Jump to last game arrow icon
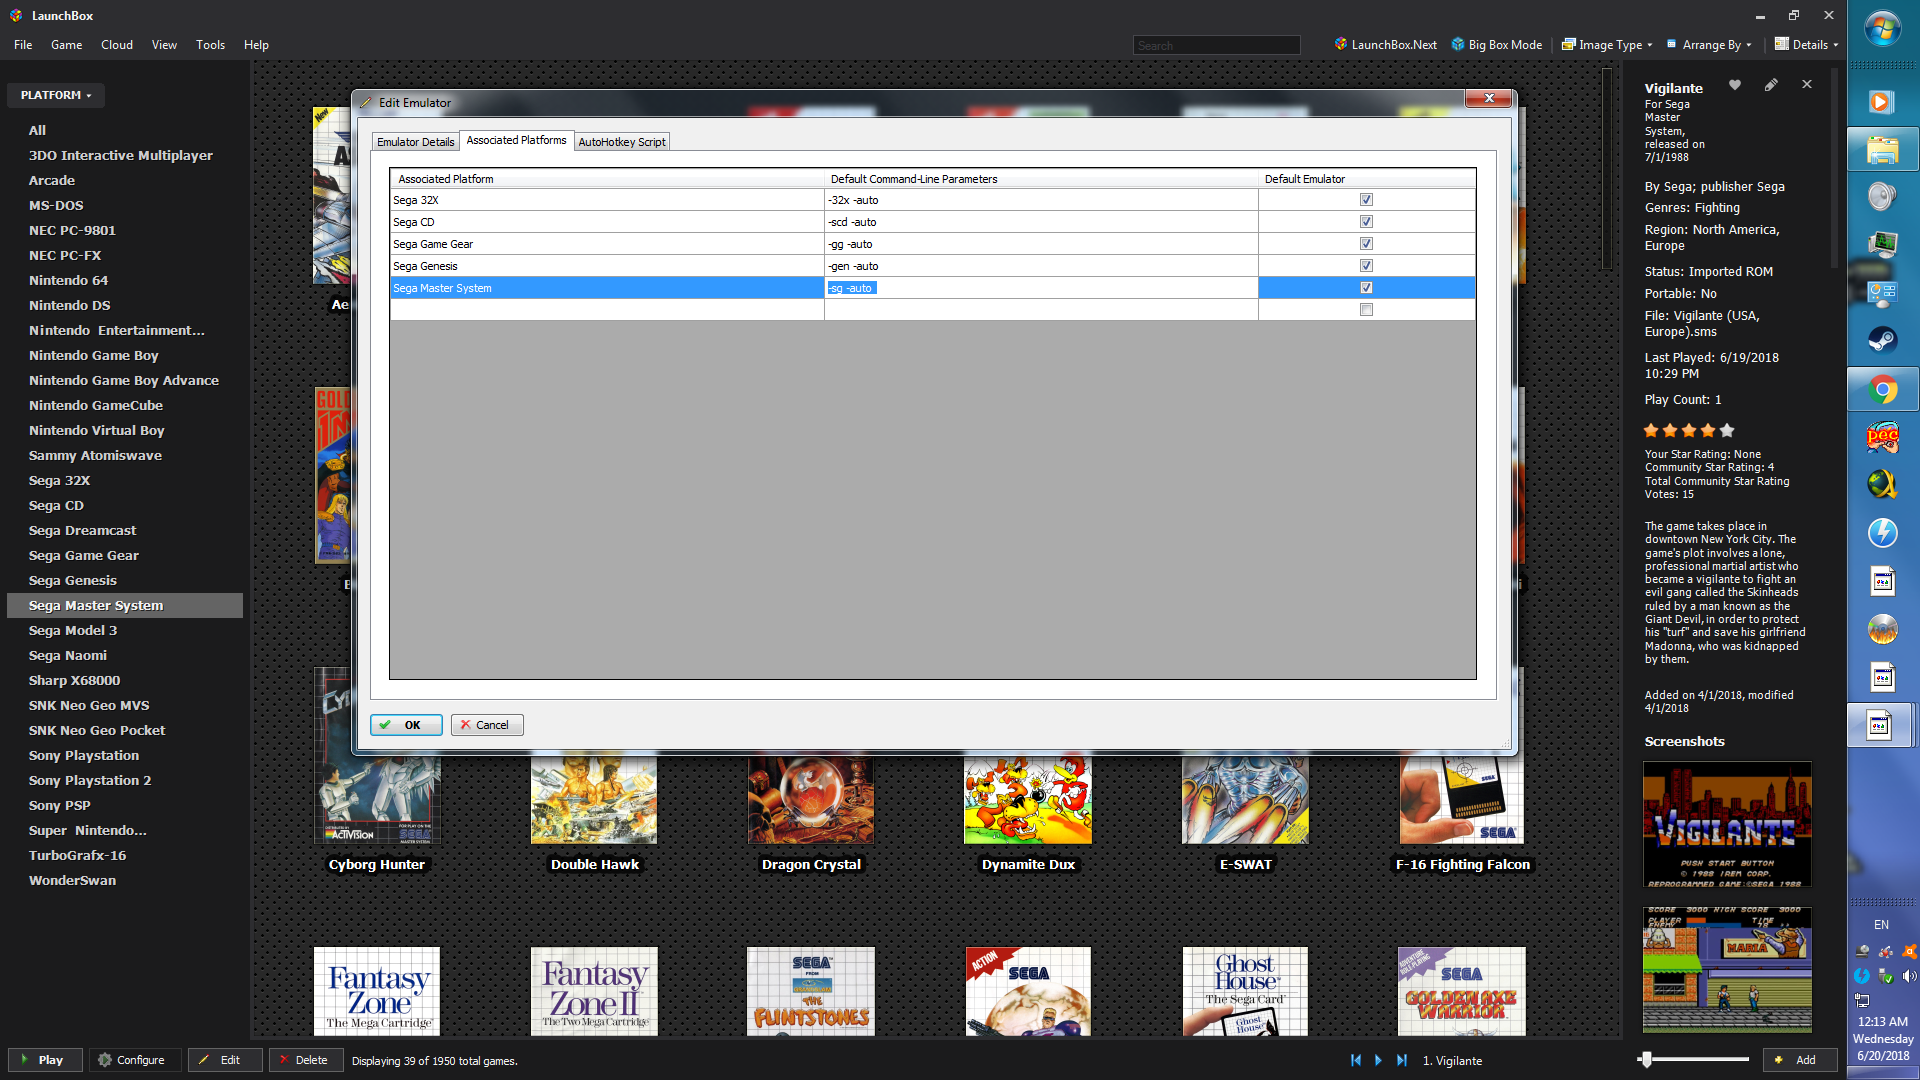The width and height of the screenshot is (1920, 1080). click(1402, 1060)
